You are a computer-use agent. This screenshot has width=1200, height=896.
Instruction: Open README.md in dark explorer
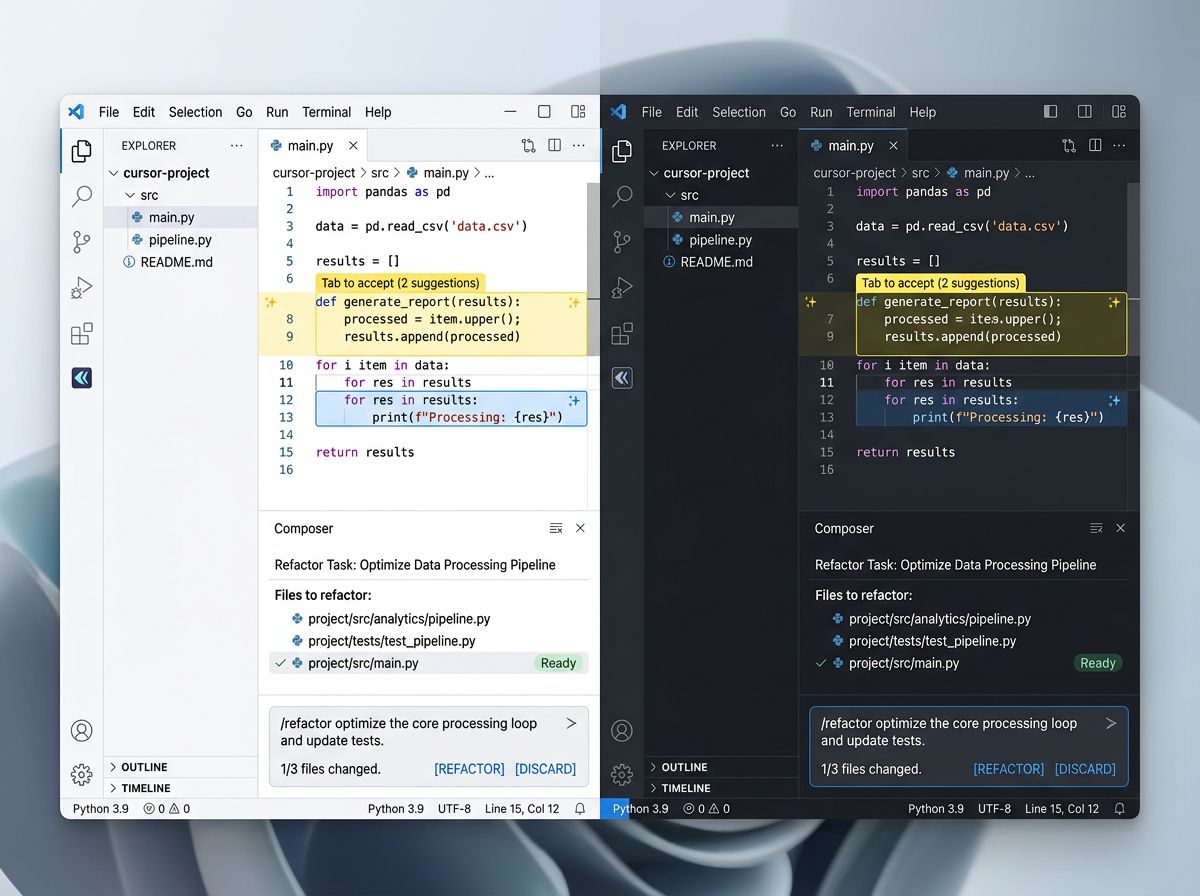tap(717, 262)
